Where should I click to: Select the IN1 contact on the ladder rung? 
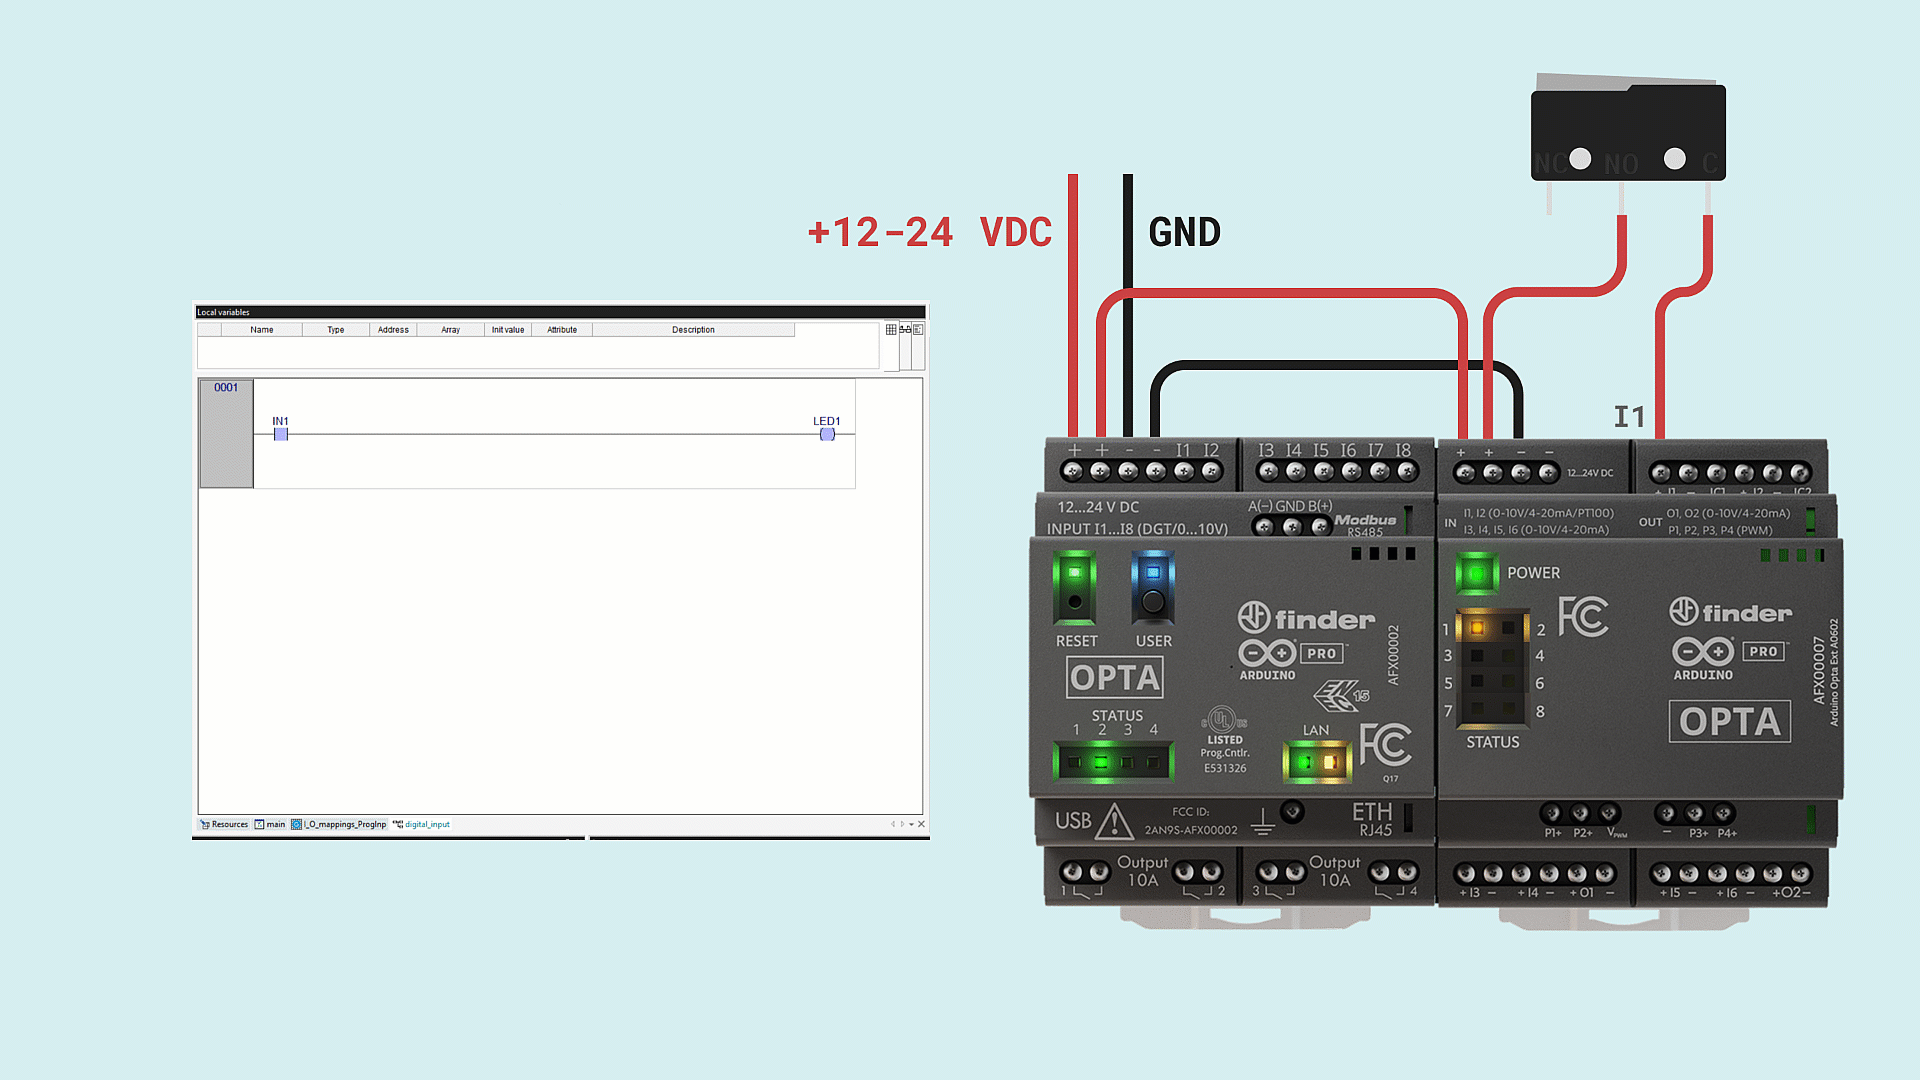(x=281, y=434)
